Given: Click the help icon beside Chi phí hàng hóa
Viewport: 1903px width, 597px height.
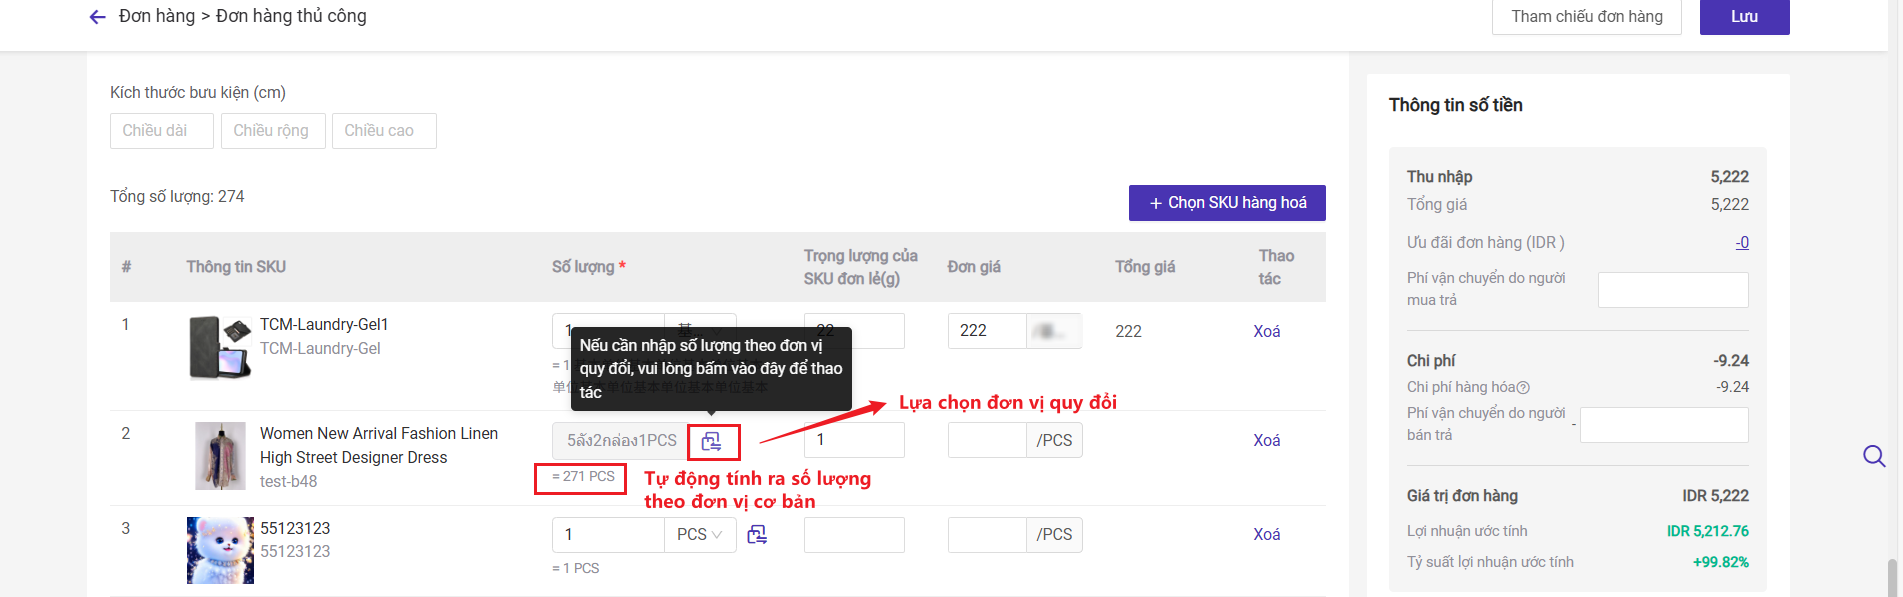Looking at the screenshot, I should coord(1523,388).
